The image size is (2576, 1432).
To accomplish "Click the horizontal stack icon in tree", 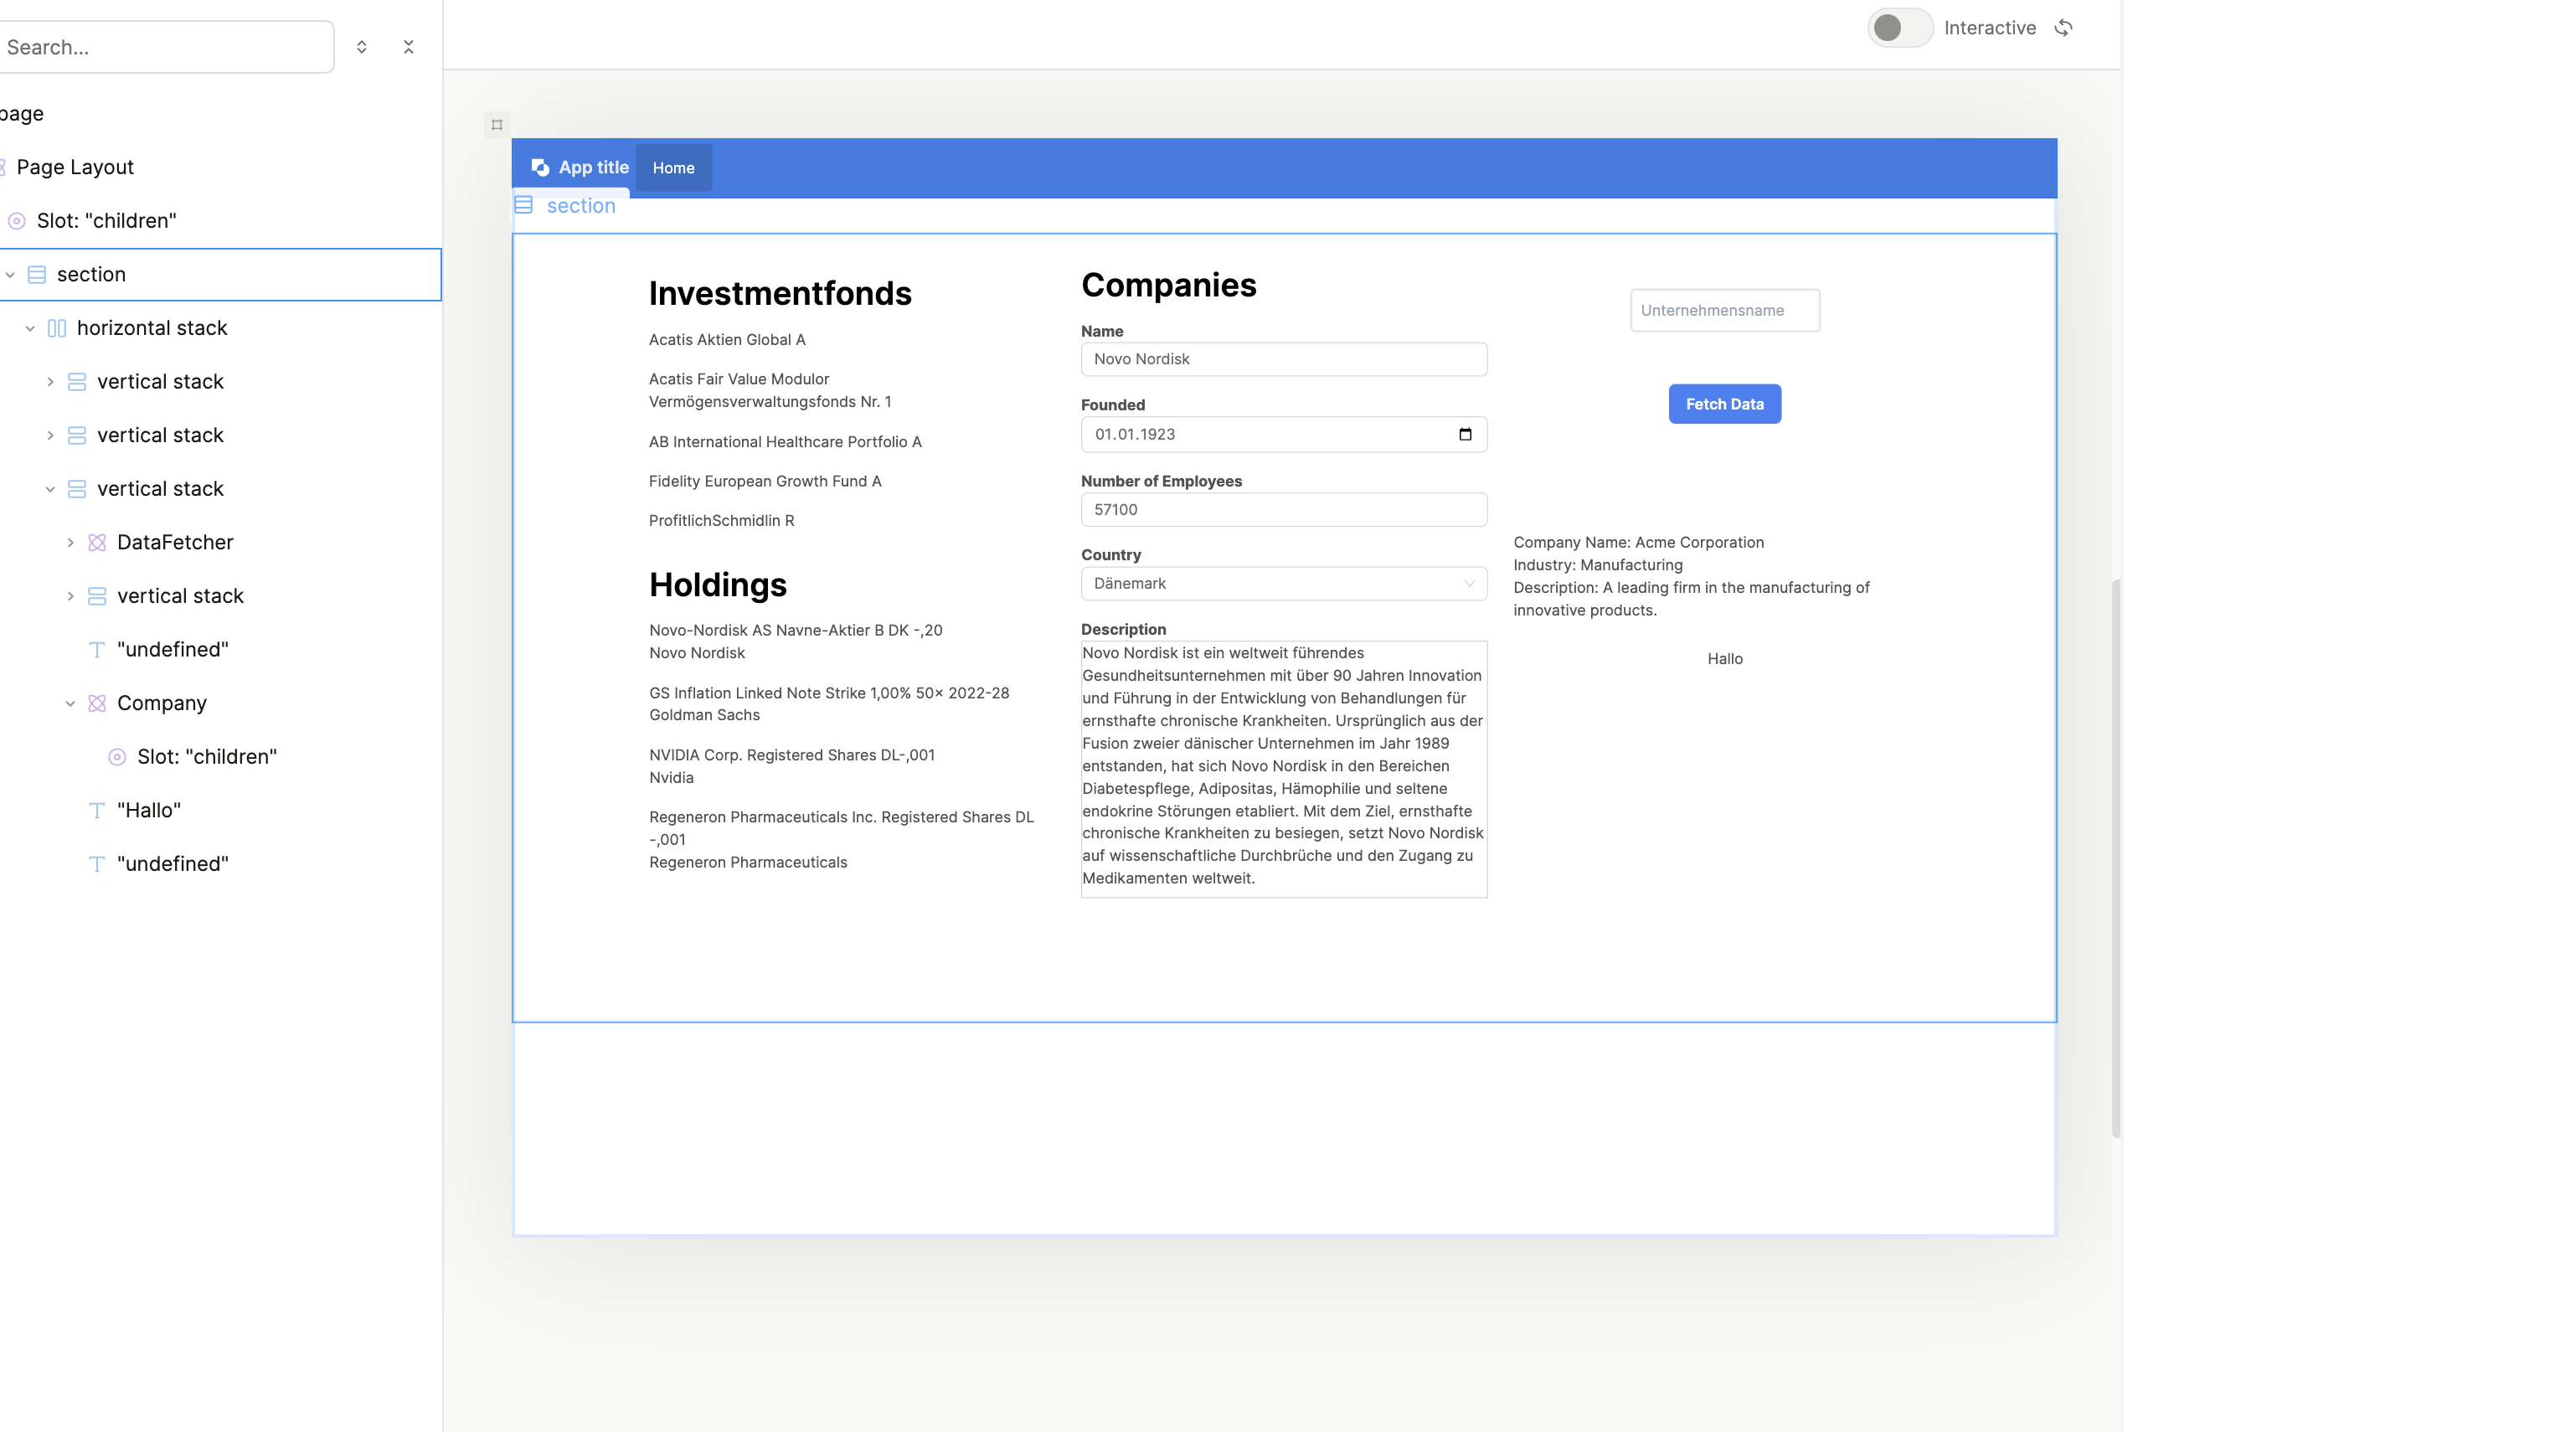I will [x=57, y=328].
